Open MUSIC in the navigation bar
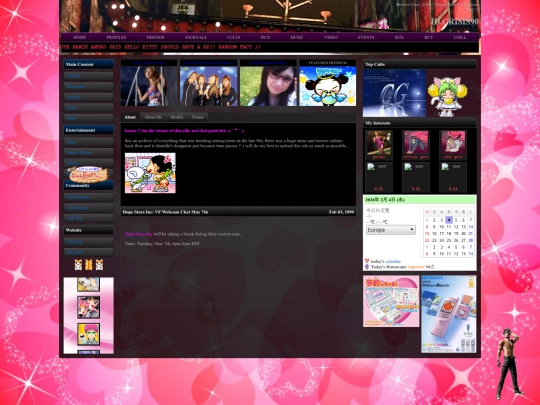Screen dimensions: 540x405 point(297,37)
